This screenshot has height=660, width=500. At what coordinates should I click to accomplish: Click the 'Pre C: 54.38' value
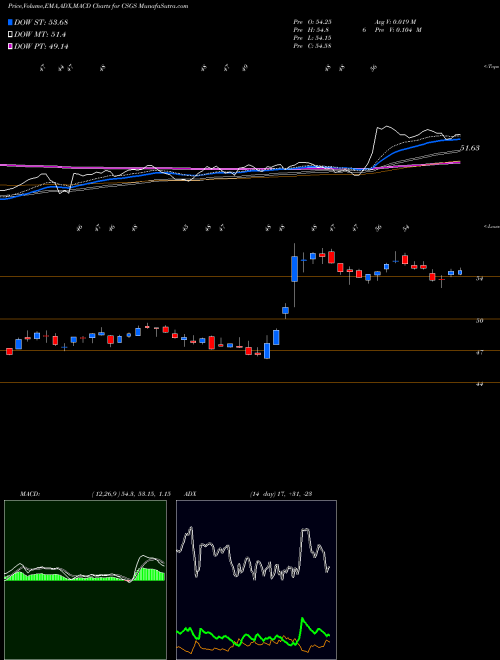pyautogui.click(x=312, y=46)
